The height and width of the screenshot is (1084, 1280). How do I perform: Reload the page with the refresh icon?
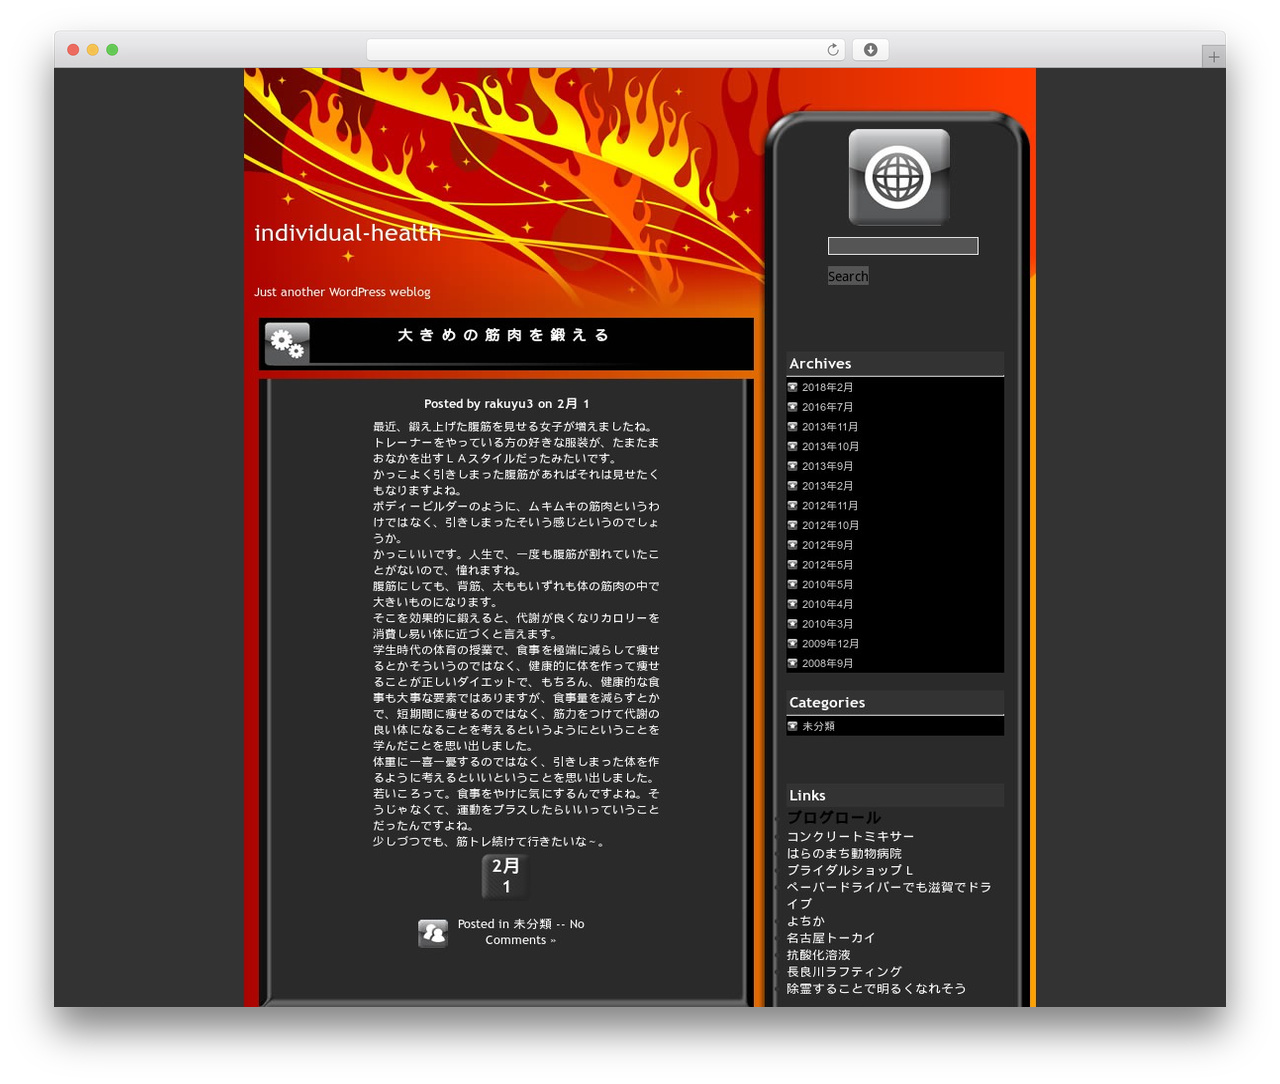coord(833,50)
